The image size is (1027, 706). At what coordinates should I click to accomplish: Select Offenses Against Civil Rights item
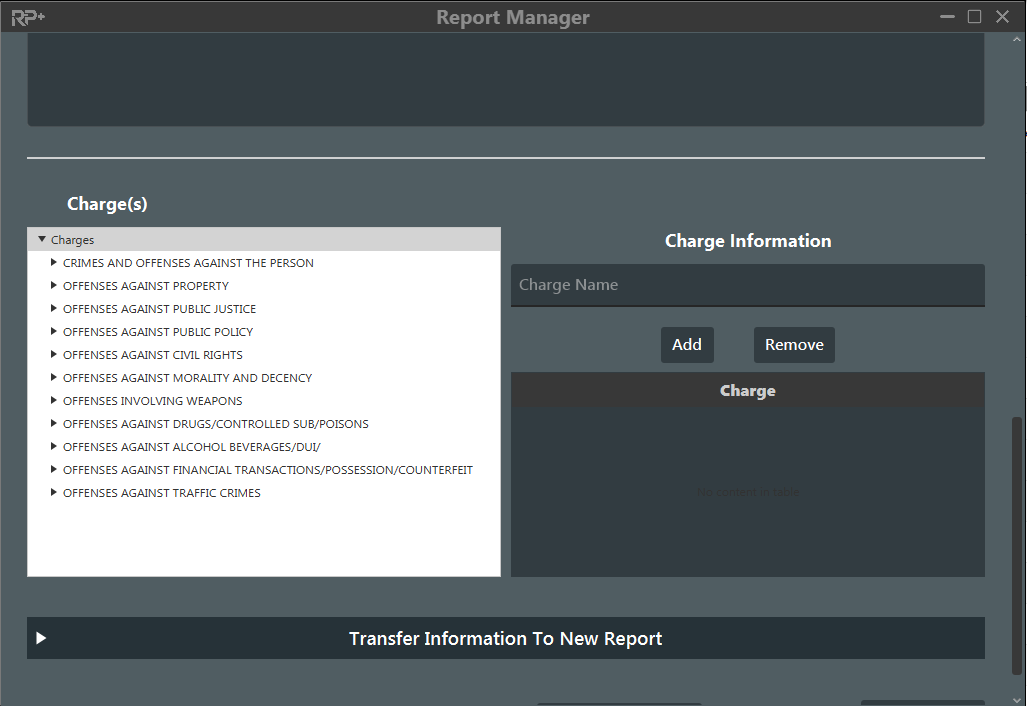[152, 355]
